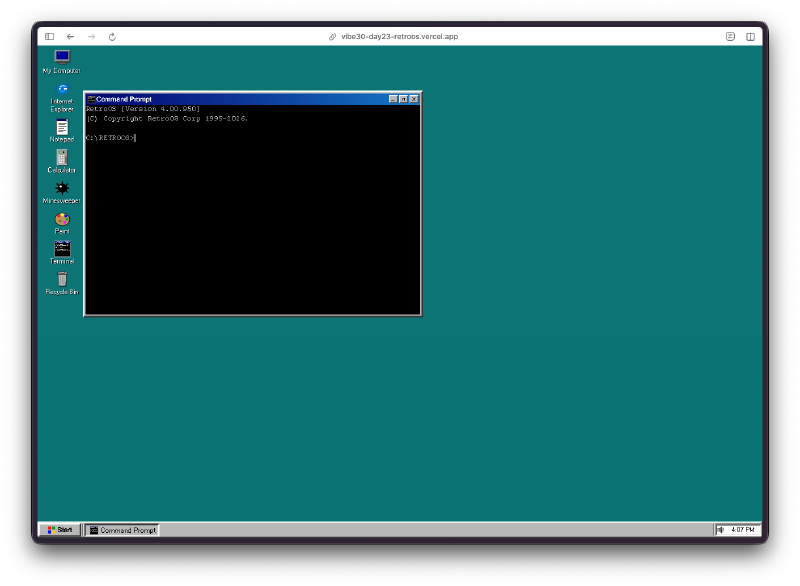Minimize the Command Prompt window

click(x=393, y=99)
